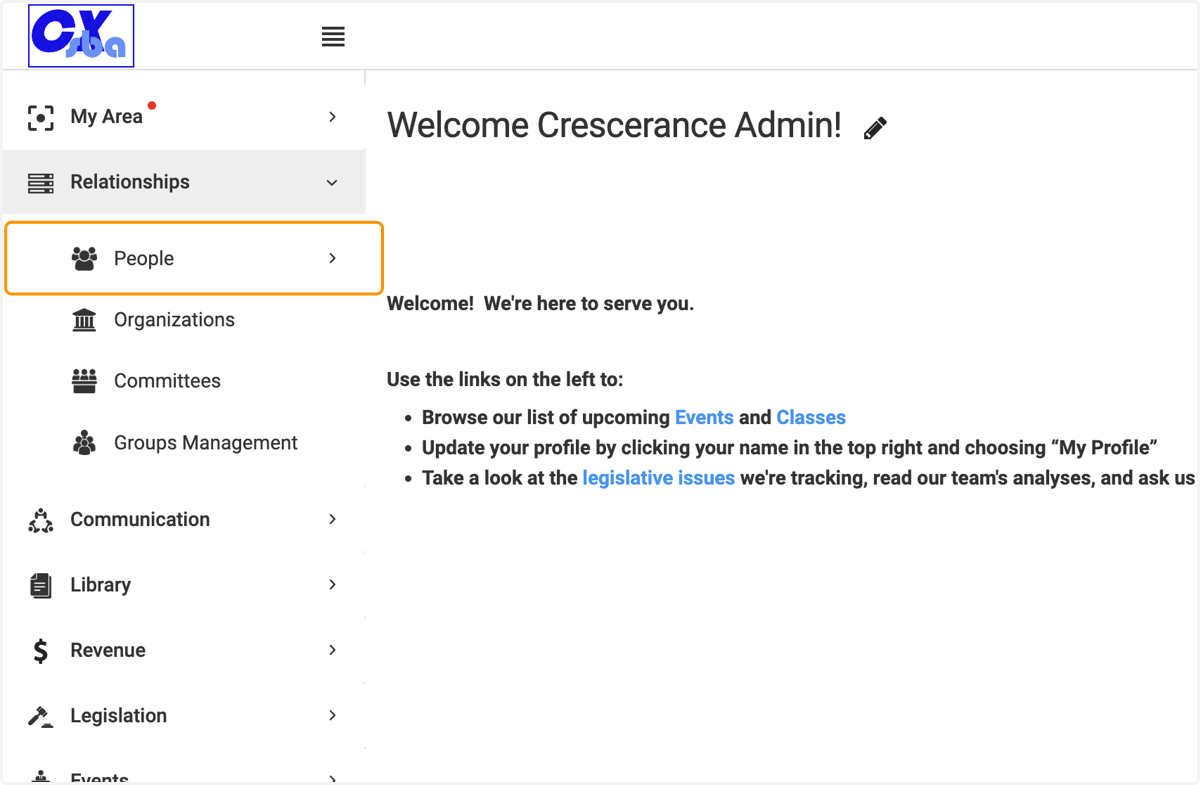
Task: Click the Communication icon
Action: tap(40, 520)
